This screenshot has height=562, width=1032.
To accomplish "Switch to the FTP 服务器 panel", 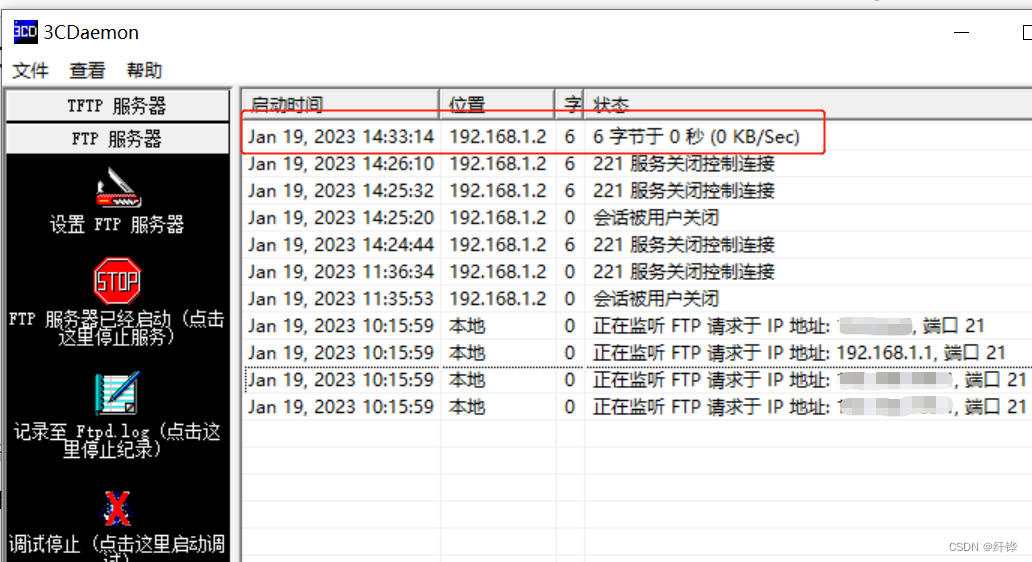I will 117,139.
